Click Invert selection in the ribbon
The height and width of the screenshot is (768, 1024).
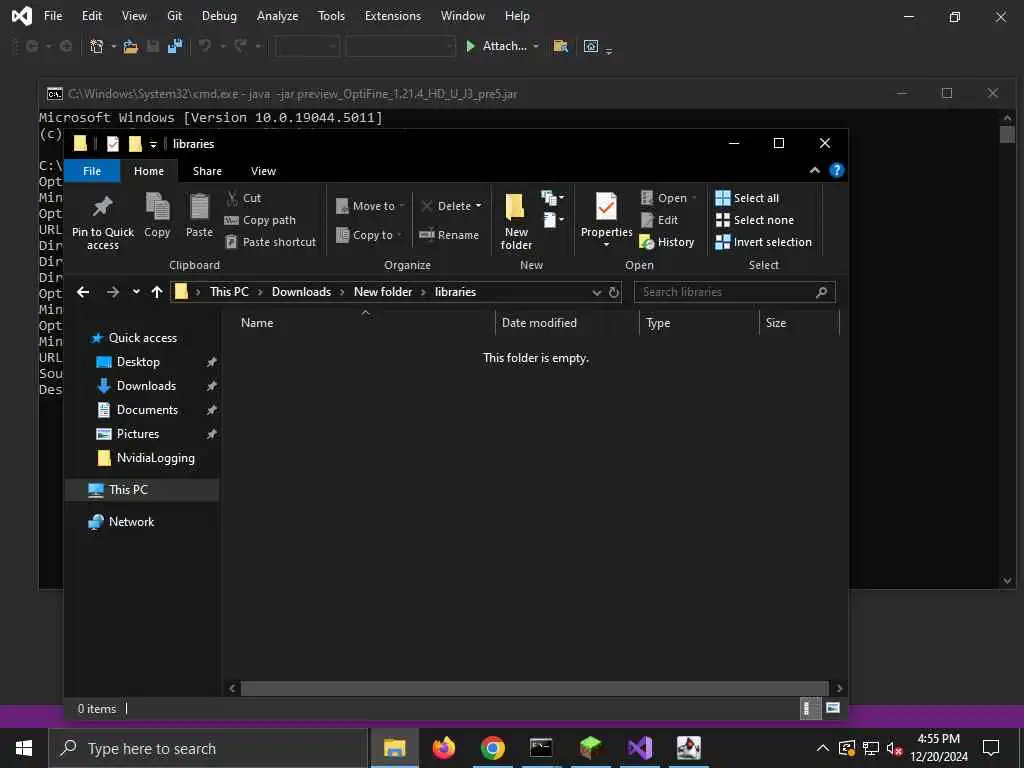pyautogui.click(x=763, y=242)
